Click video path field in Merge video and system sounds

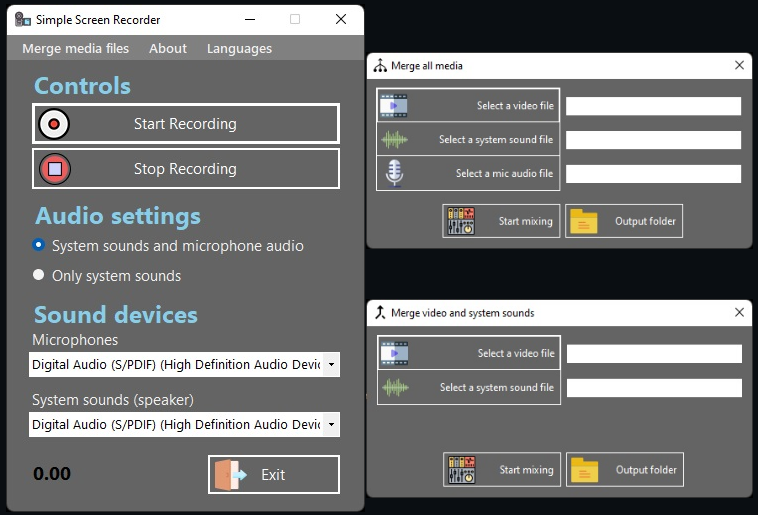click(654, 353)
